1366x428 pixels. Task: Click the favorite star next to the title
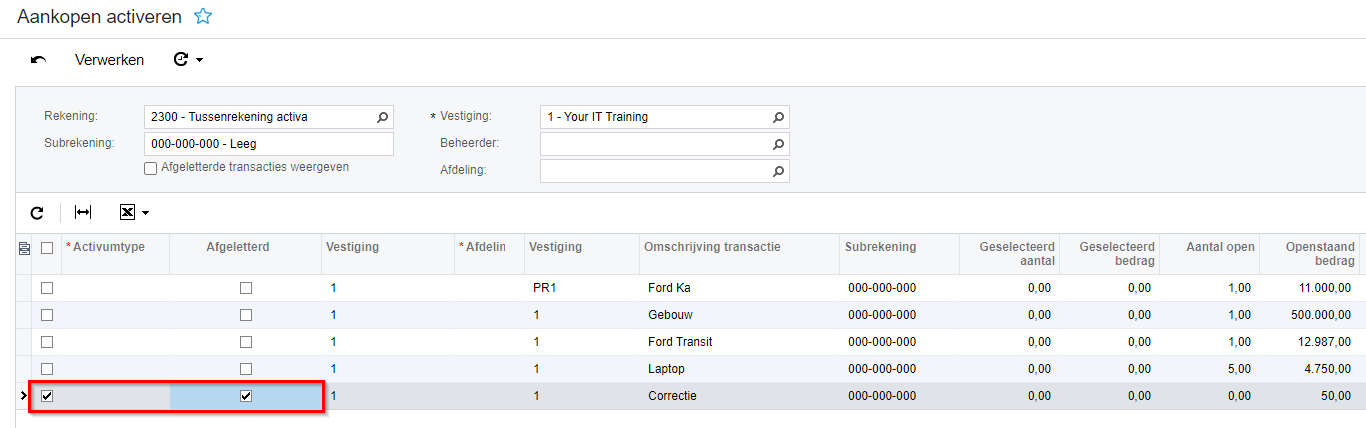click(203, 16)
